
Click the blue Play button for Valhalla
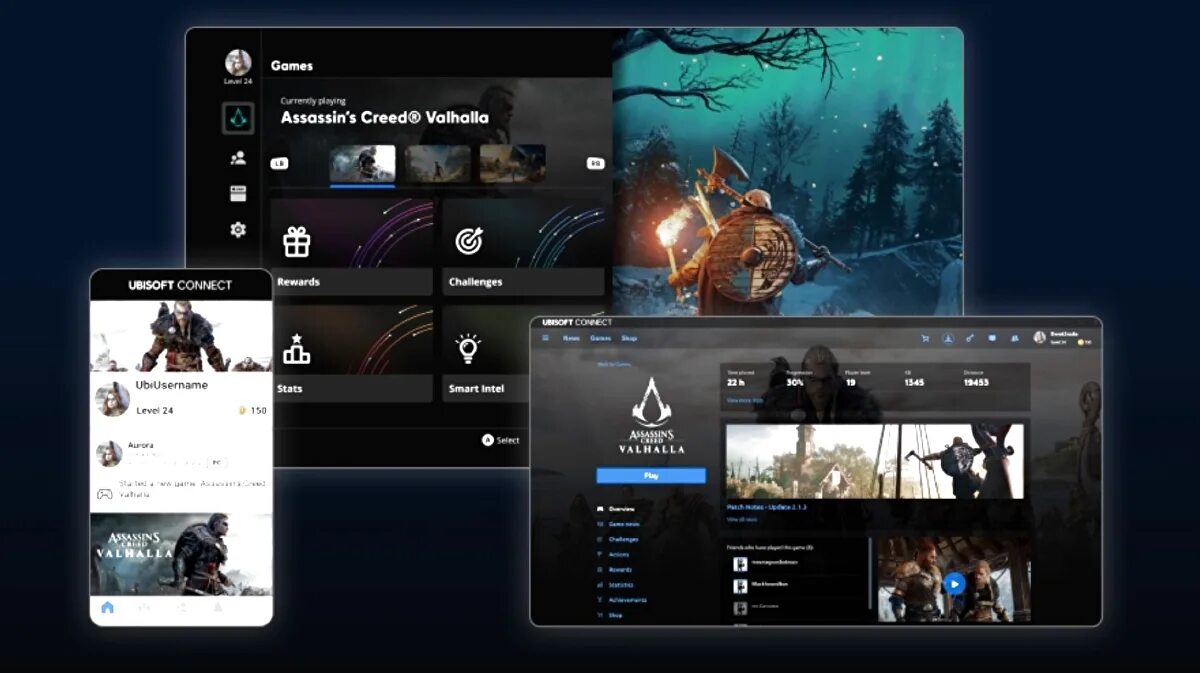click(651, 475)
